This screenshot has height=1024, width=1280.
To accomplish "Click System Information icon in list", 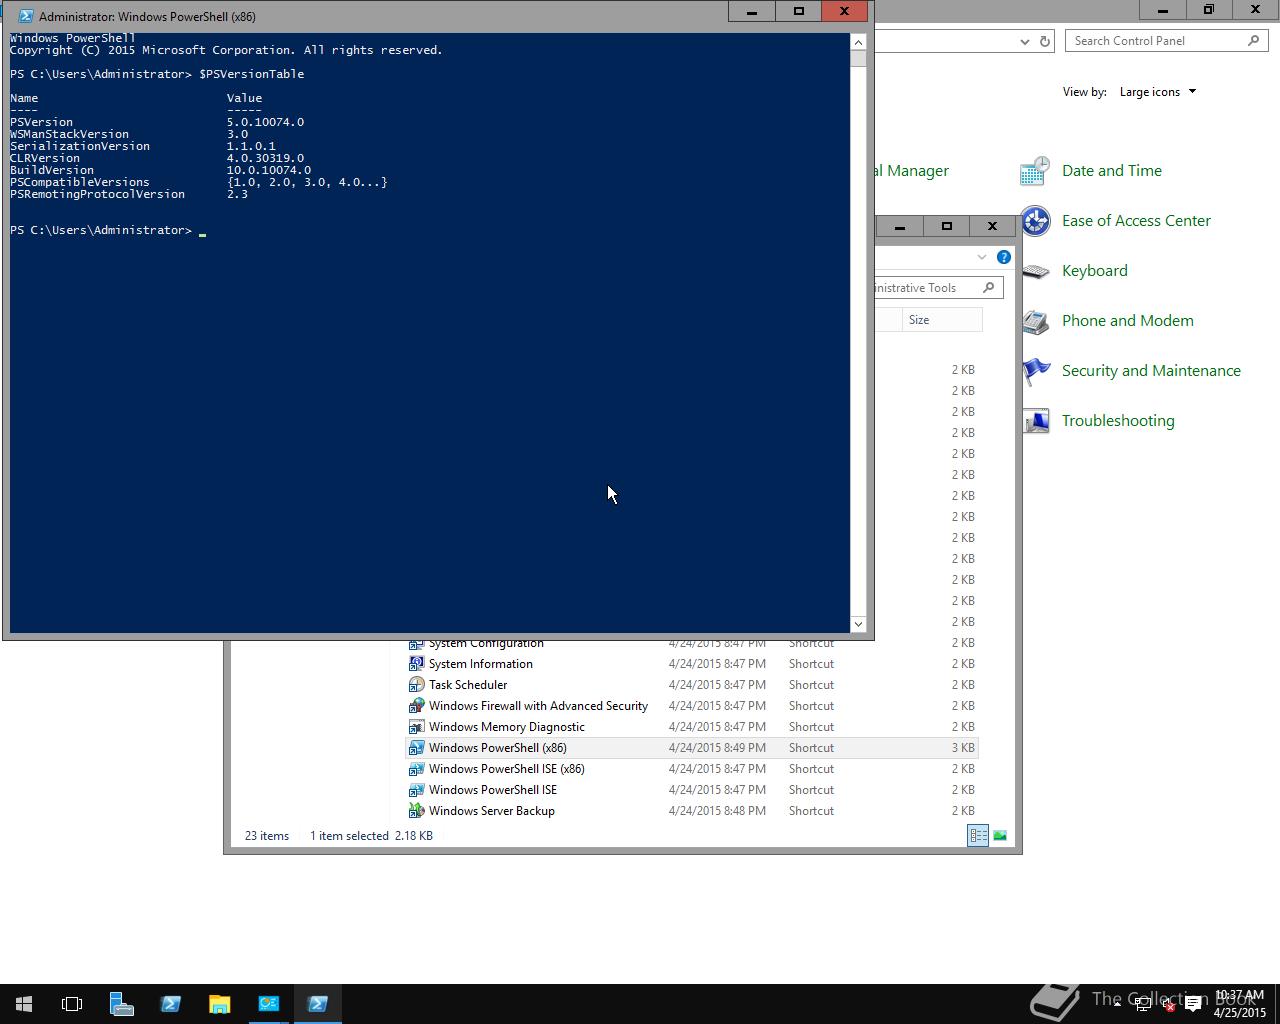I will pyautogui.click(x=416, y=664).
